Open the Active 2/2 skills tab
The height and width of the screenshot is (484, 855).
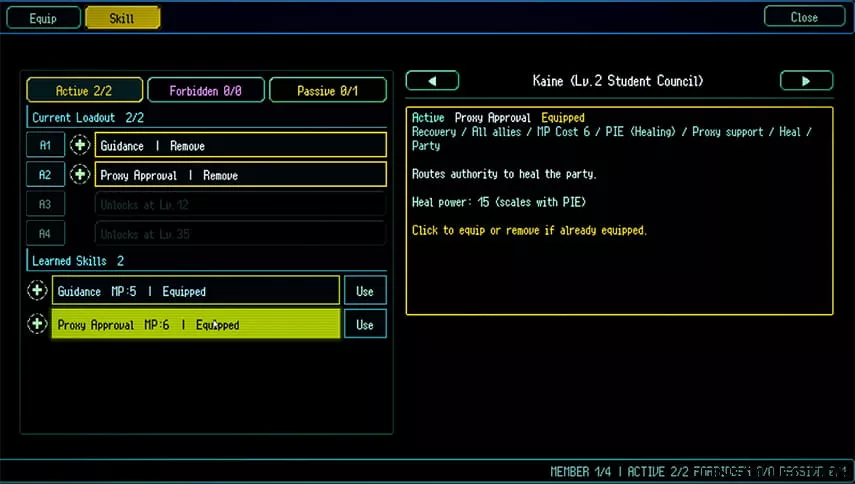pos(85,90)
